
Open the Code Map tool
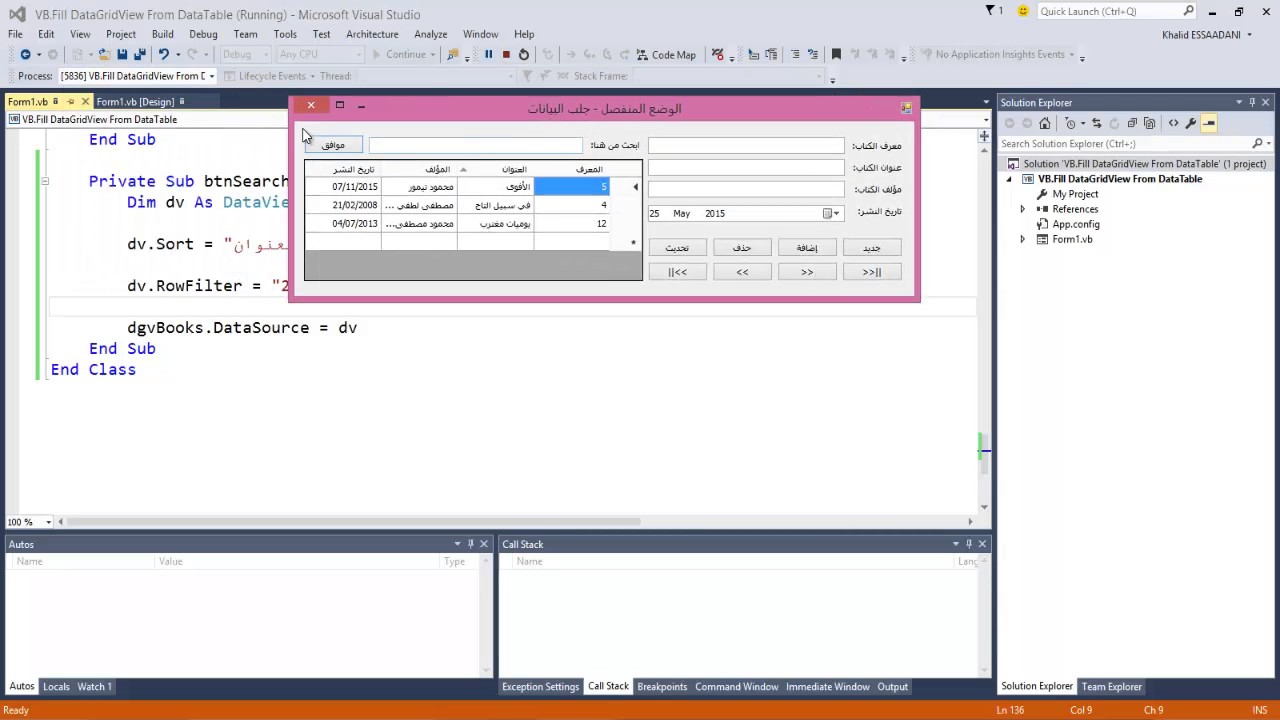click(666, 55)
